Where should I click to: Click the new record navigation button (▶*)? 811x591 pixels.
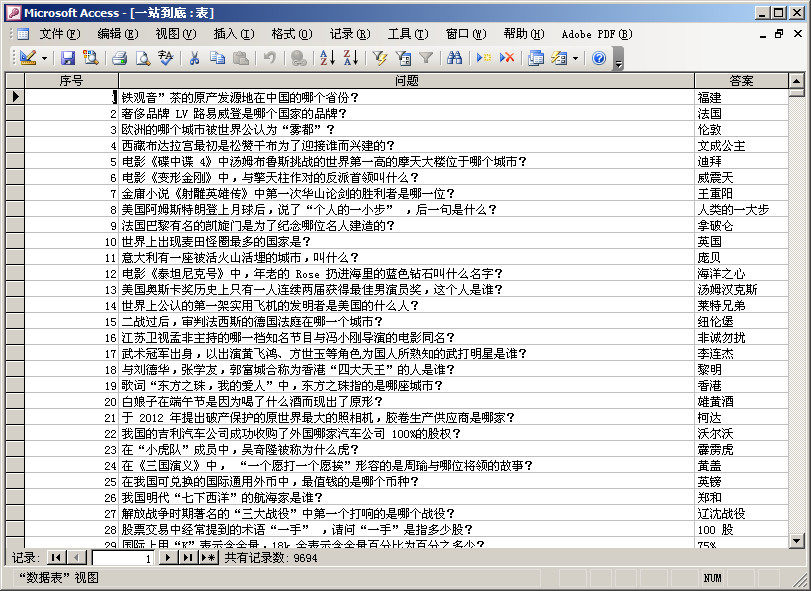208,557
